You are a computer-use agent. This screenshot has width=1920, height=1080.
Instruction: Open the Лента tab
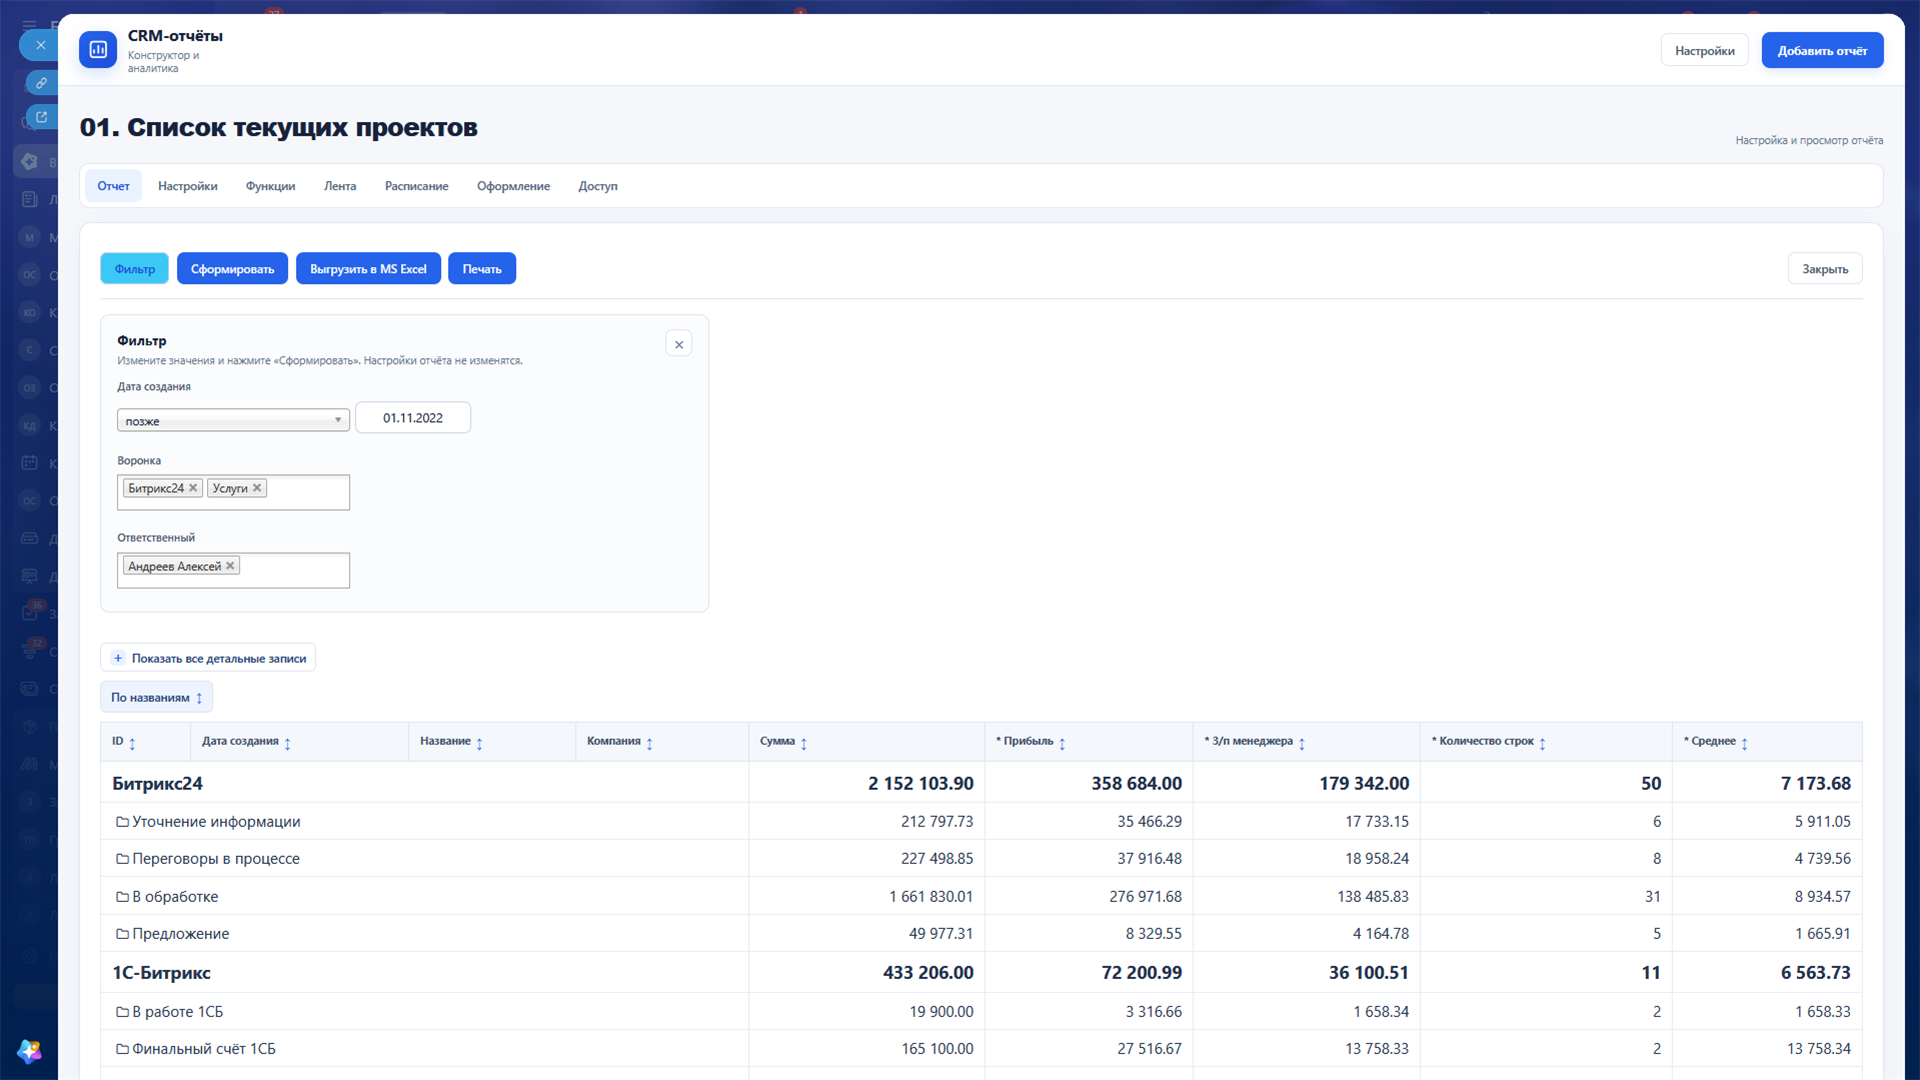click(340, 186)
